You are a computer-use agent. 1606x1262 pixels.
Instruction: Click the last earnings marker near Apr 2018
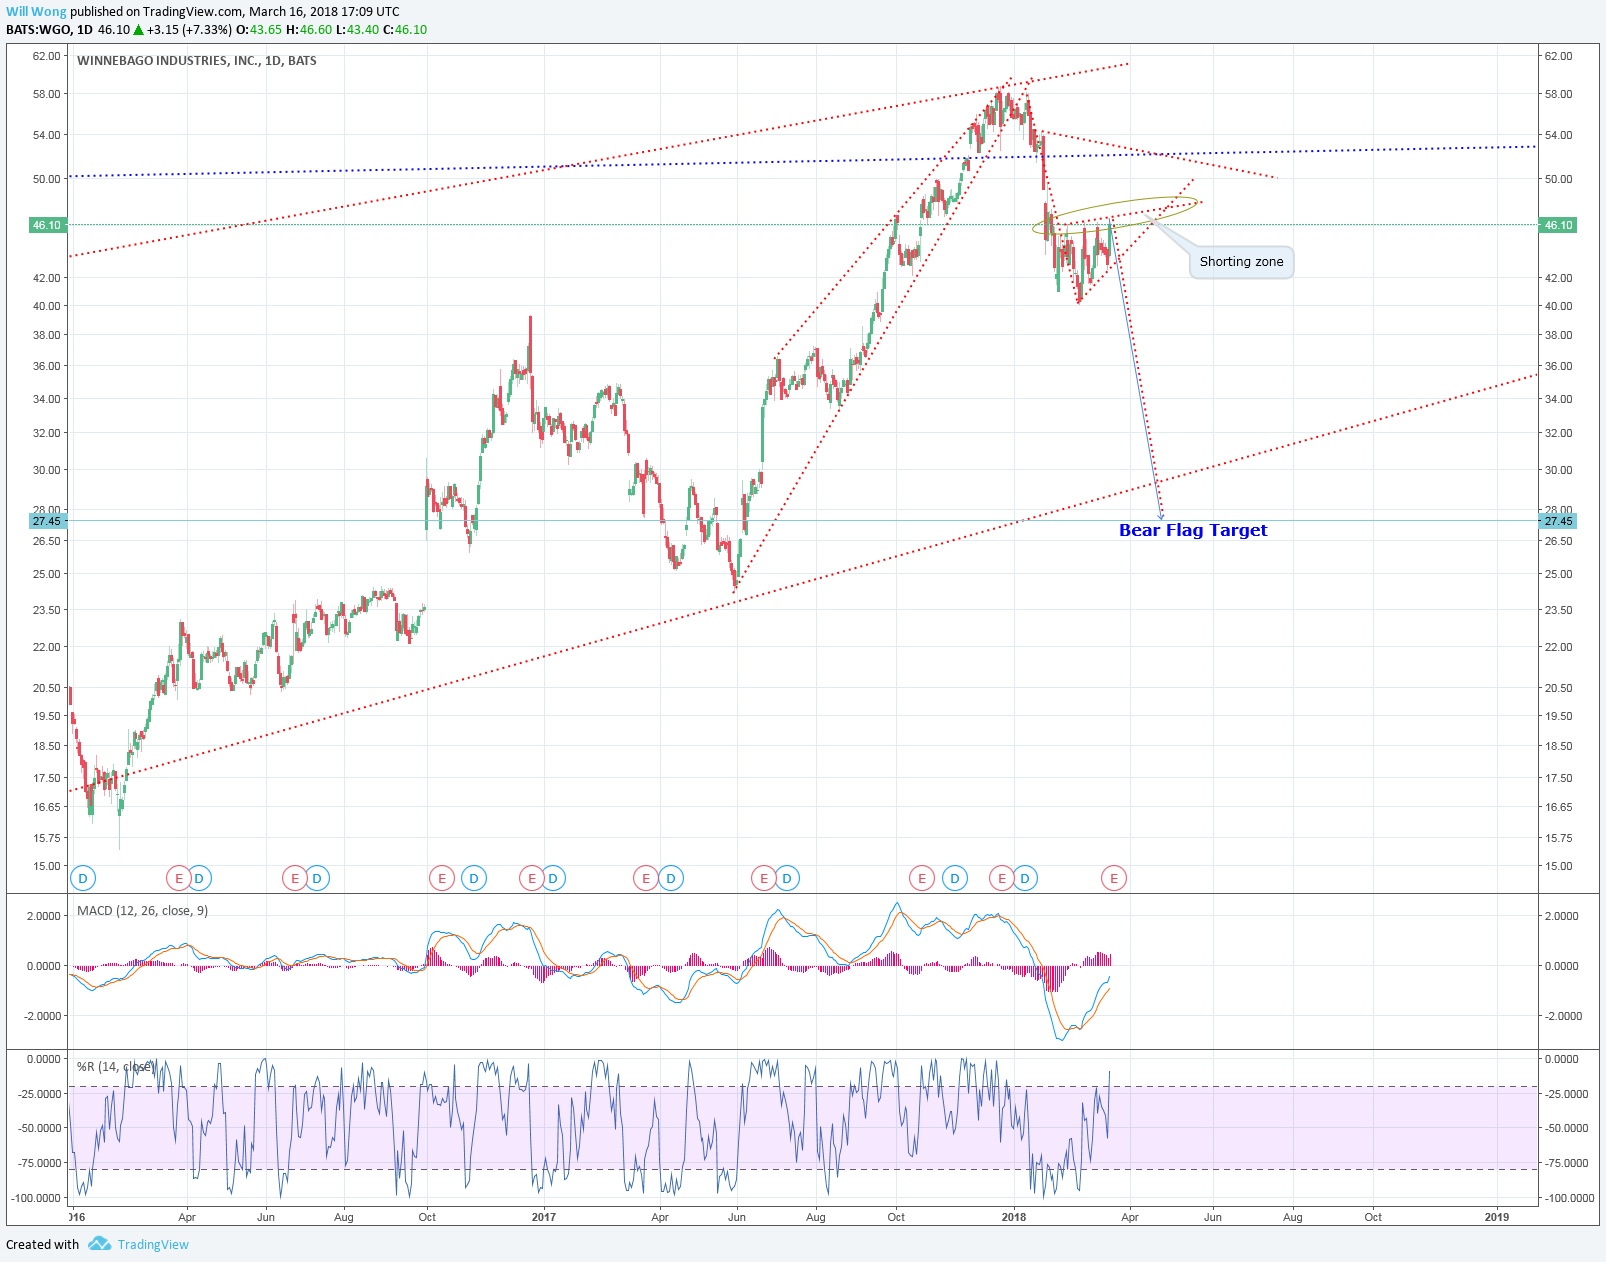pos(1114,879)
